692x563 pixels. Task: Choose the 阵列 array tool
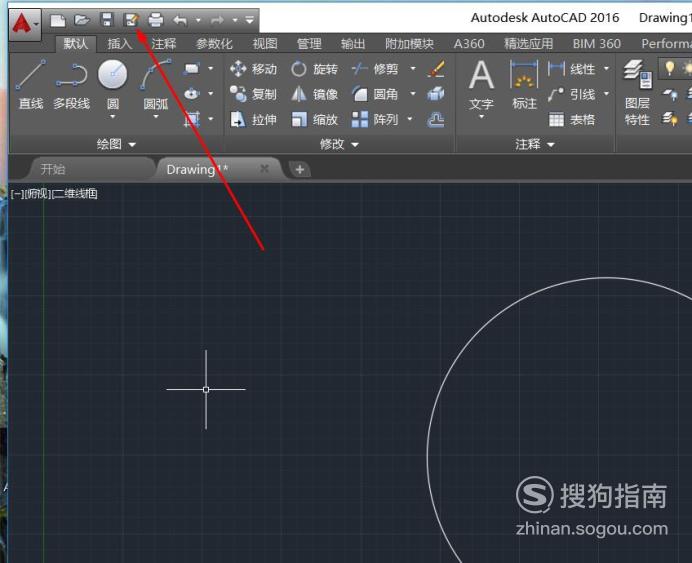pos(375,119)
